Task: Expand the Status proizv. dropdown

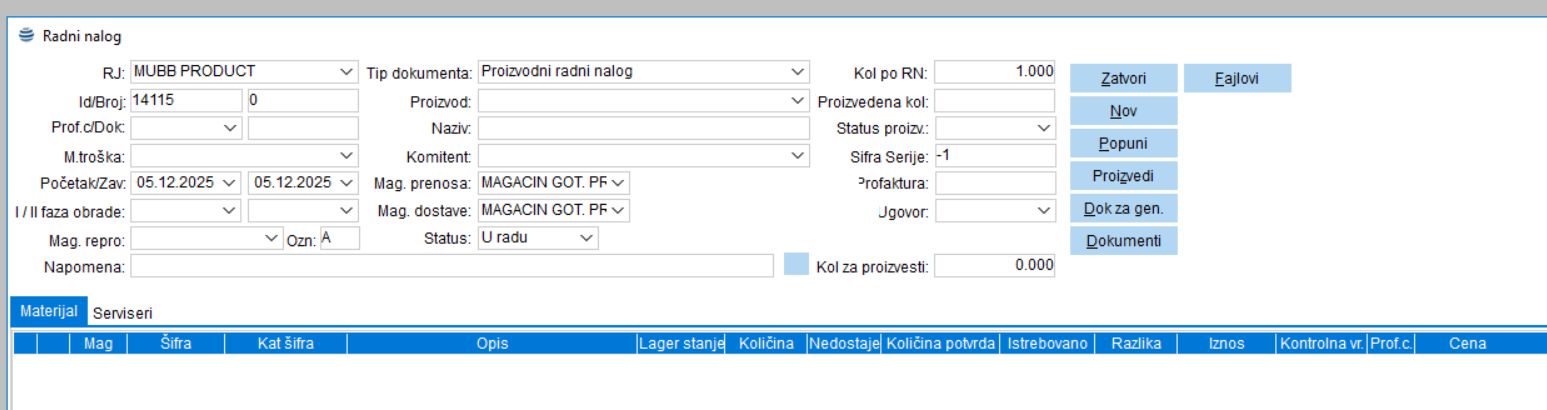Action: (1044, 128)
